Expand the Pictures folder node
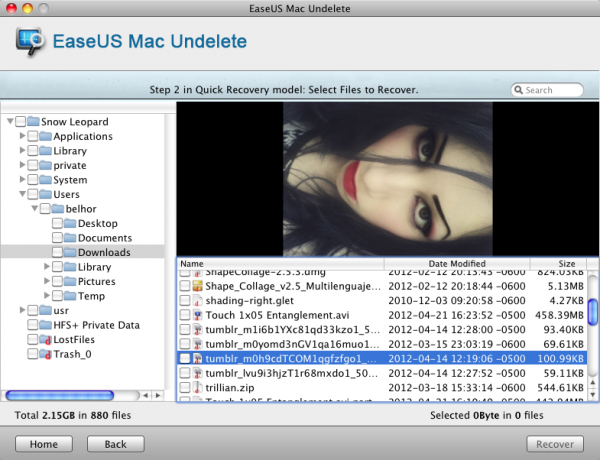This screenshot has width=600, height=460. pyautogui.click(x=47, y=281)
